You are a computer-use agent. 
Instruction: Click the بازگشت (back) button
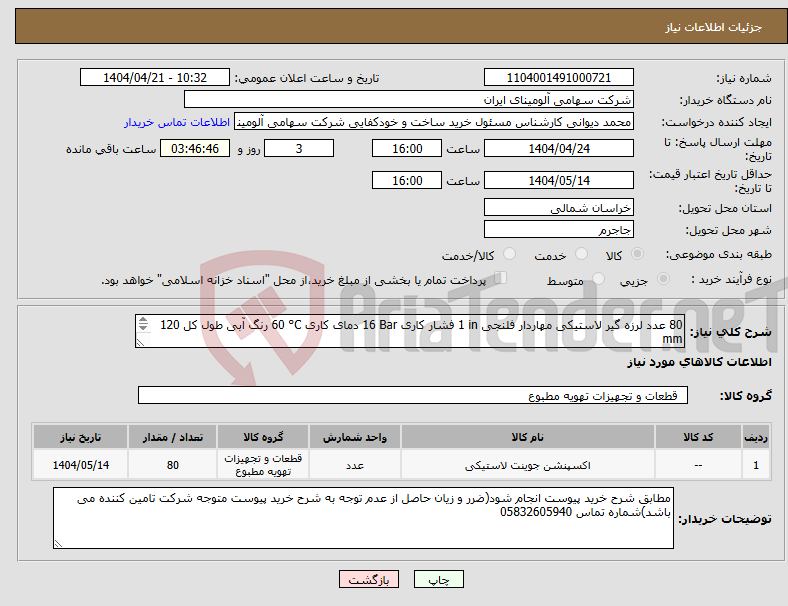click(368, 579)
